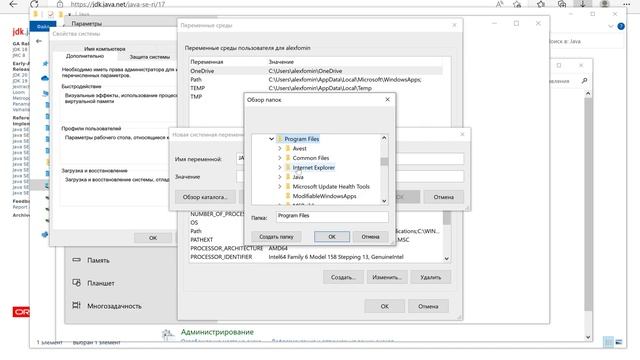640x360 pixels.
Task: Select Память in the Settings sidebar
Action: click(98, 260)
